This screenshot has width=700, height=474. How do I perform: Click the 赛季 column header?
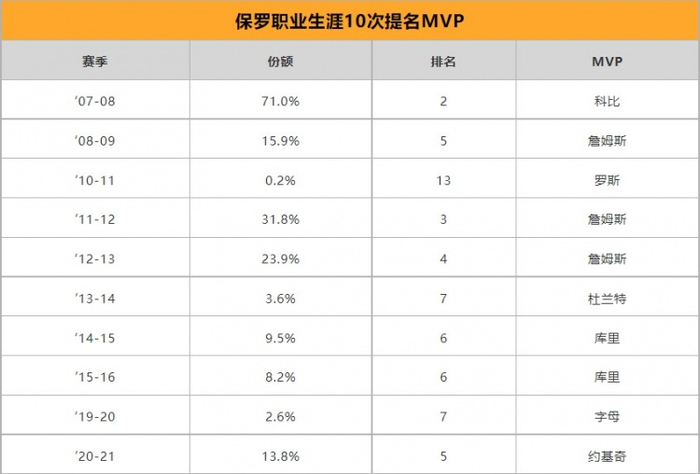coord(96,61)
